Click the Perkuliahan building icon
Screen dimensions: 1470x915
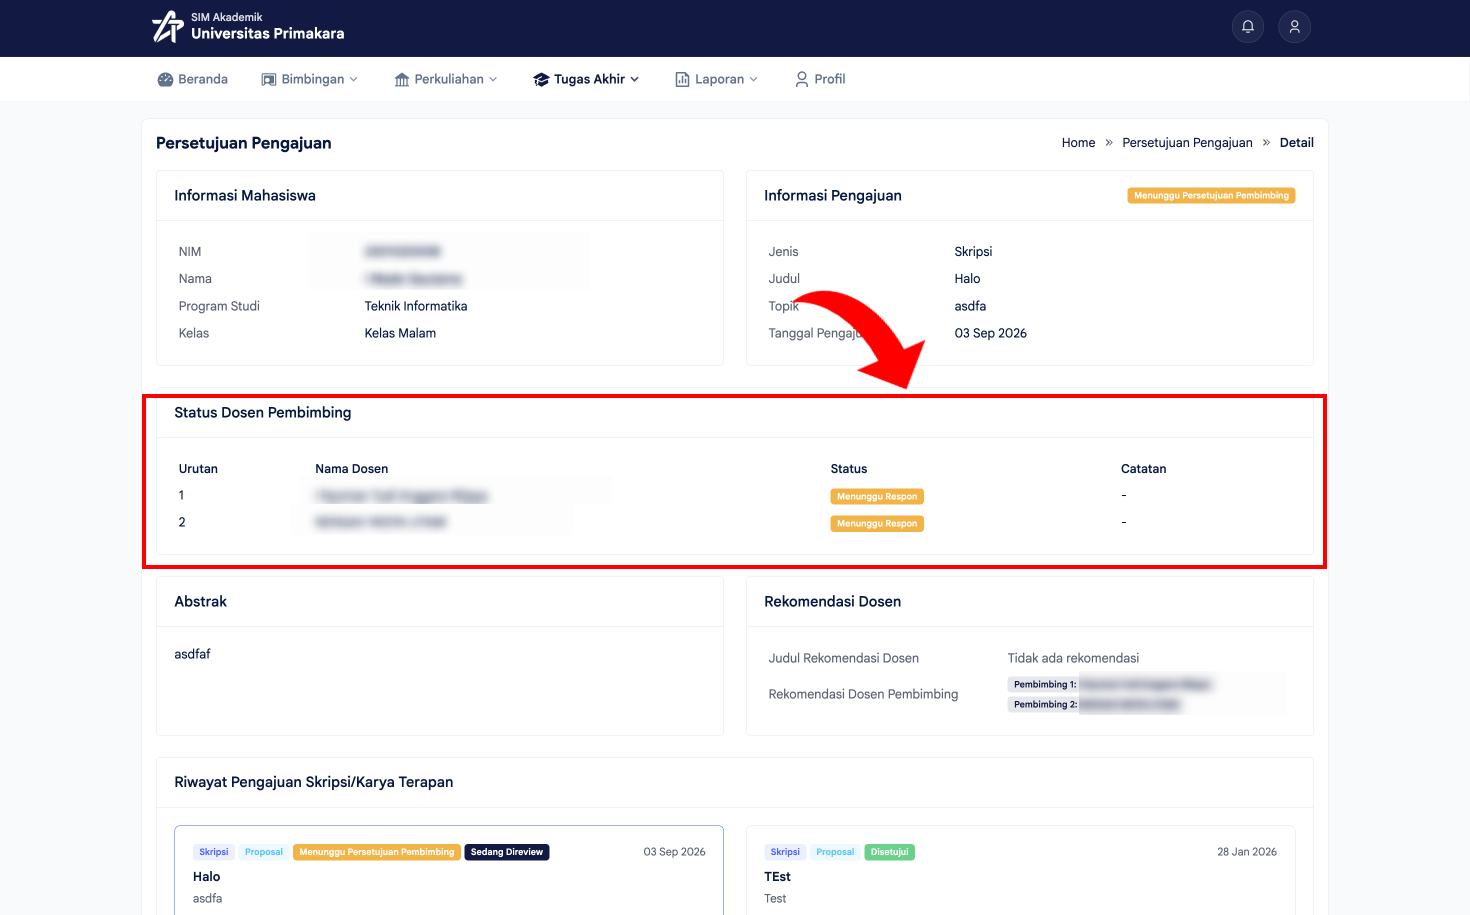[x=402, y=79]
